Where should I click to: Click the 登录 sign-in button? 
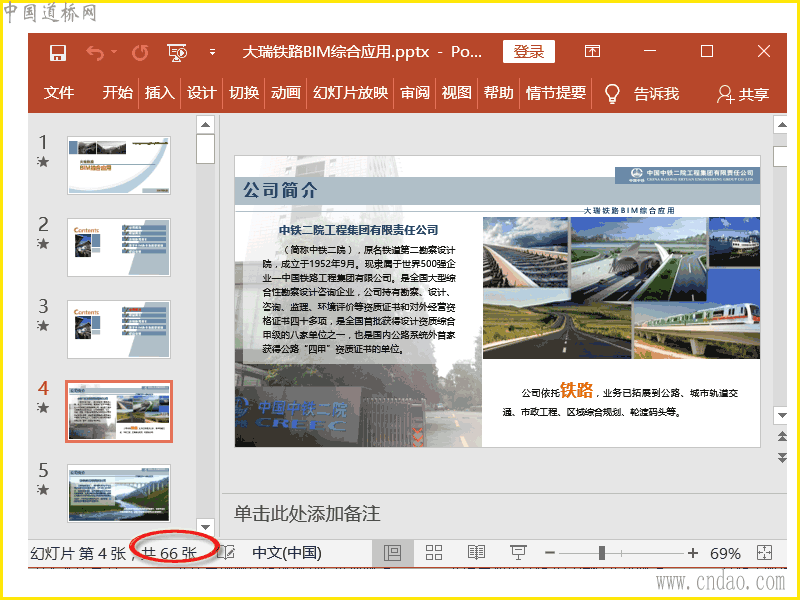[529, 52]
